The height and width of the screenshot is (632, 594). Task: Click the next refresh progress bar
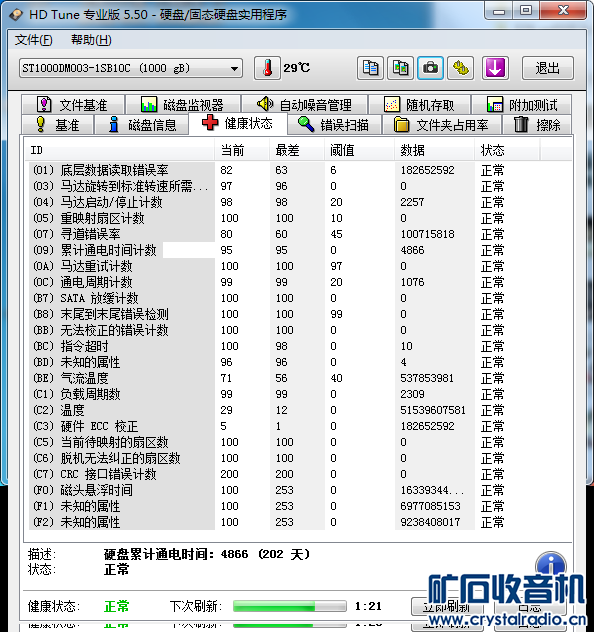pos(290,606)
